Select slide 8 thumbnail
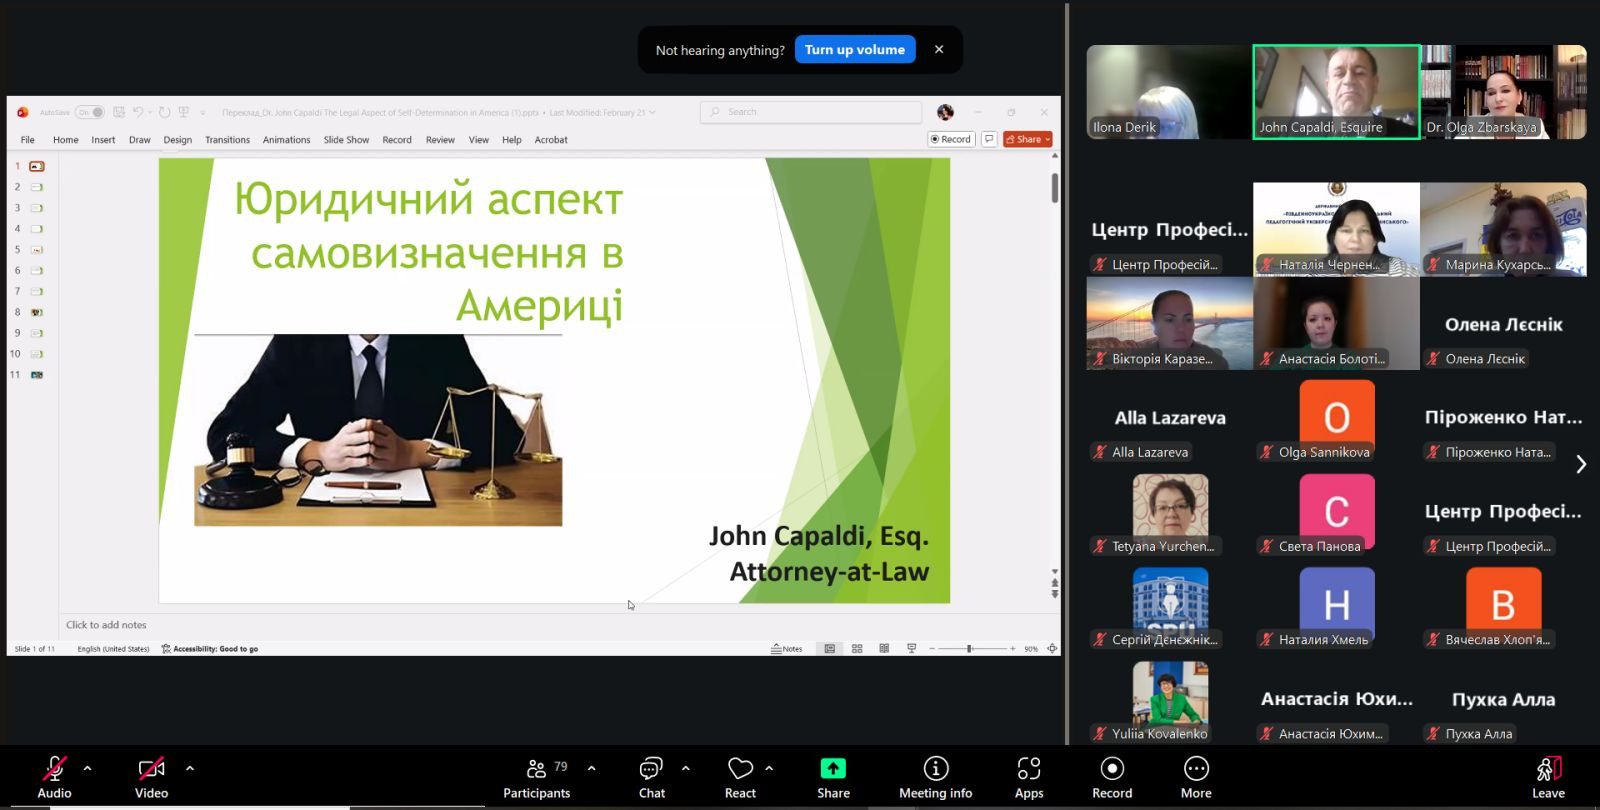The width and height of the screenshot is (1600, 810). [x=36, y=312]
